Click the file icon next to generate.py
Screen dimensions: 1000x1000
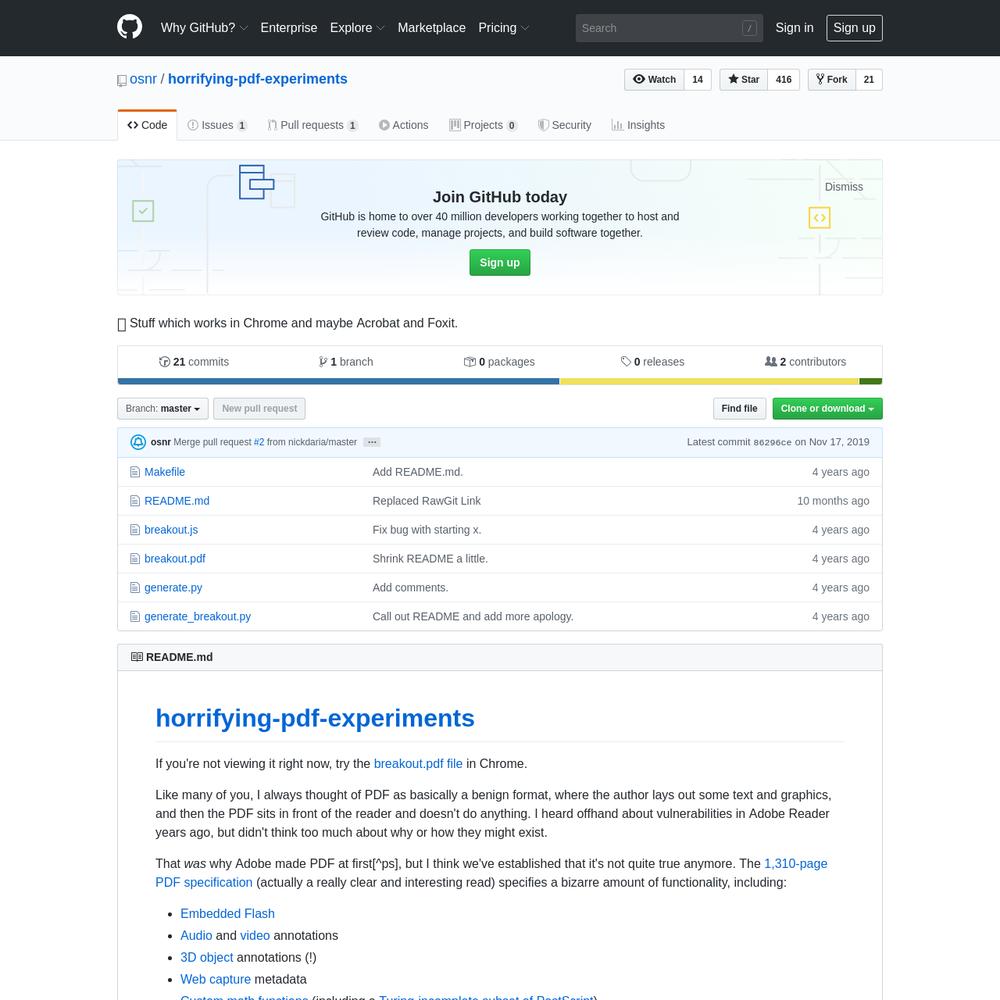(135, 587)
